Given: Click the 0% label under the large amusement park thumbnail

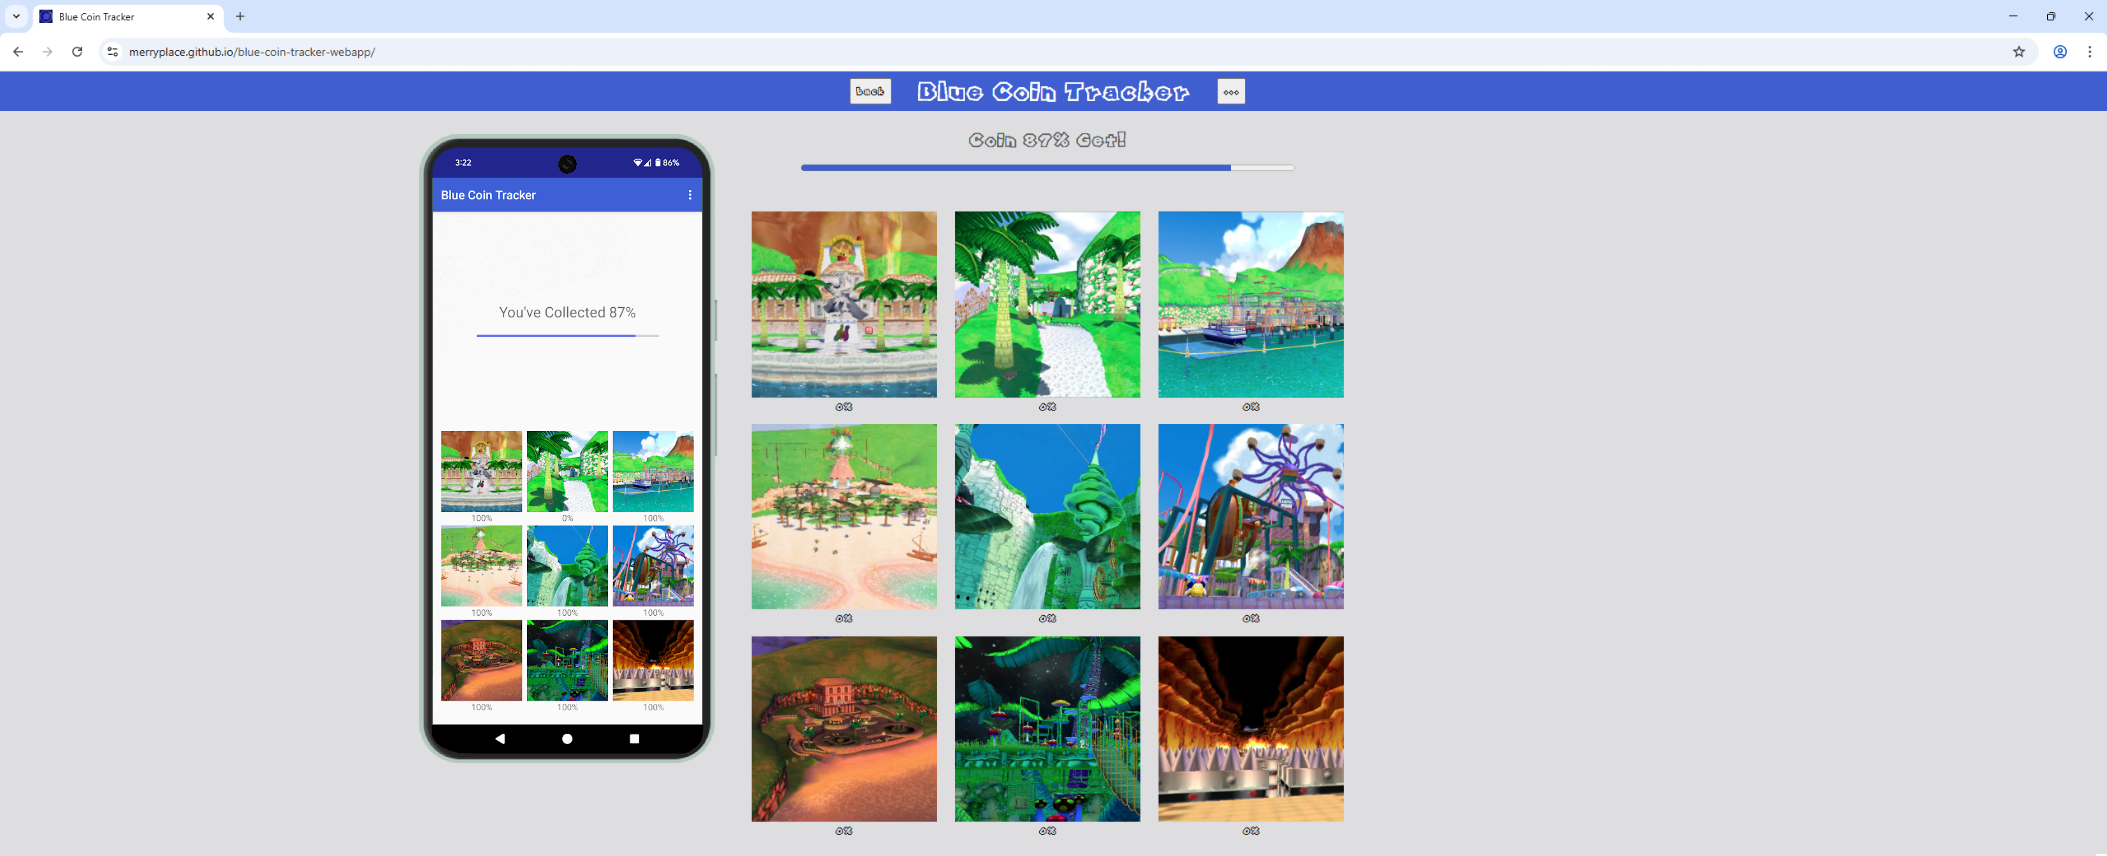Looking at the screenshot, I should click(1251, 619).
